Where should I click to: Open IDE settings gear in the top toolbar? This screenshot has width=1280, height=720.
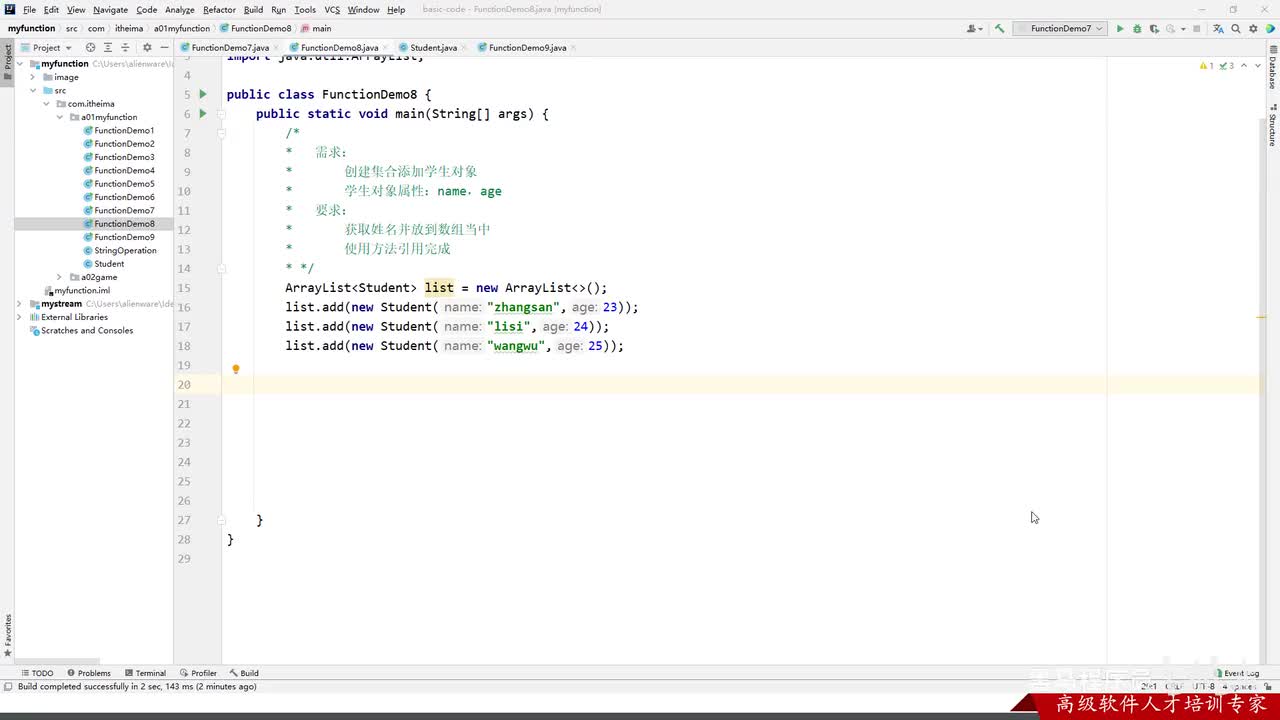click(x=1253, y=29)
